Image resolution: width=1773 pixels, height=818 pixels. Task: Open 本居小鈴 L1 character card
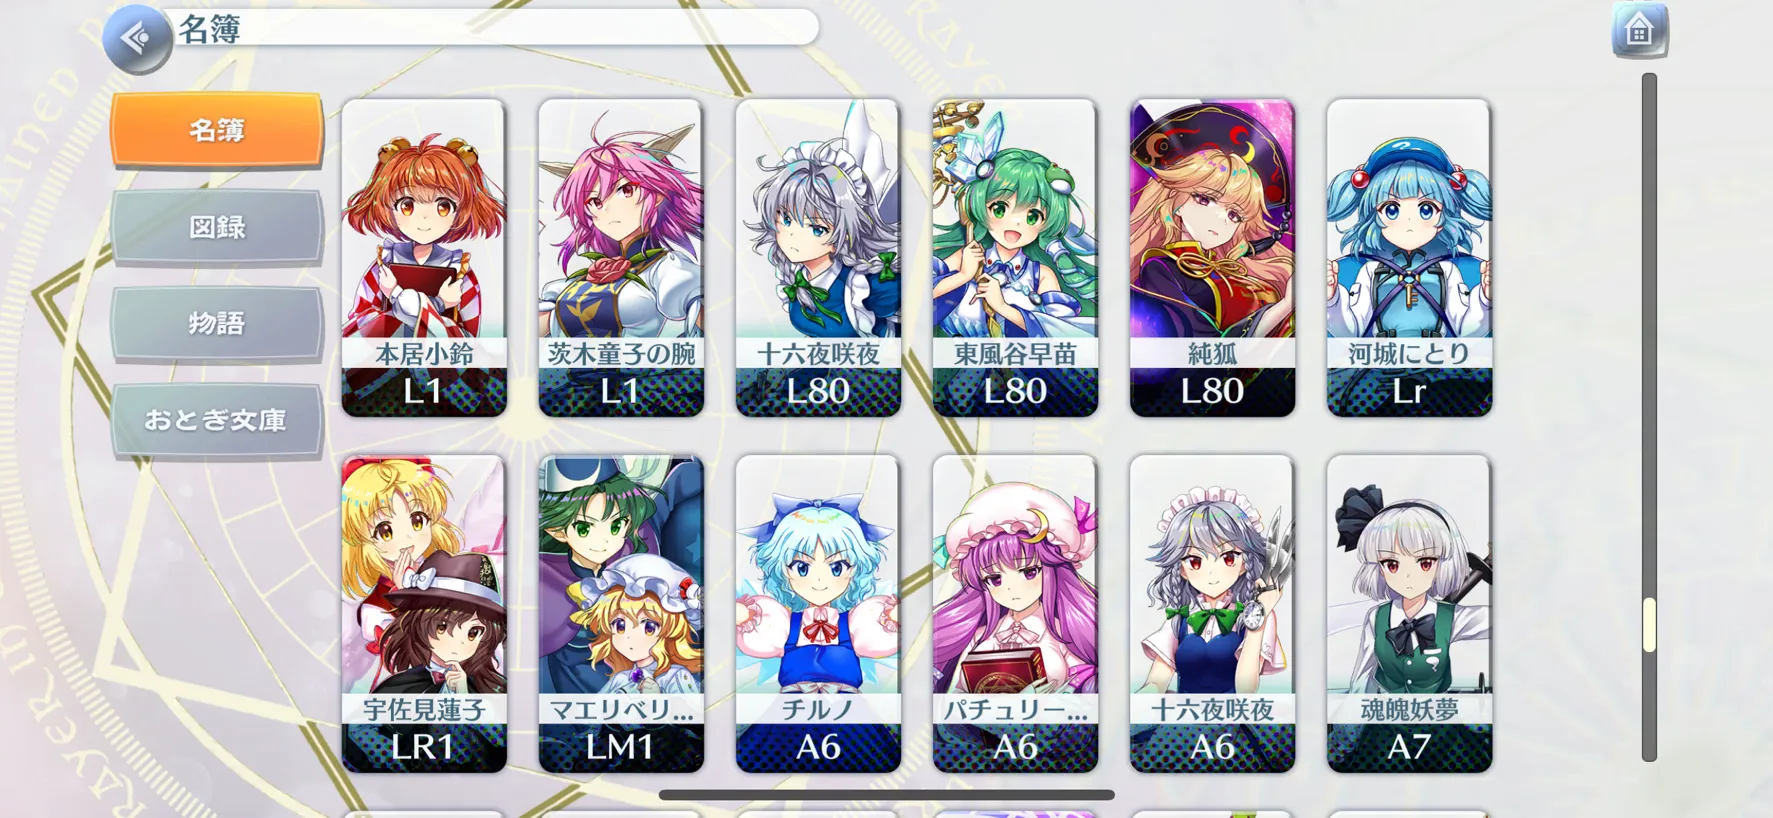click(x=424, y=257)
